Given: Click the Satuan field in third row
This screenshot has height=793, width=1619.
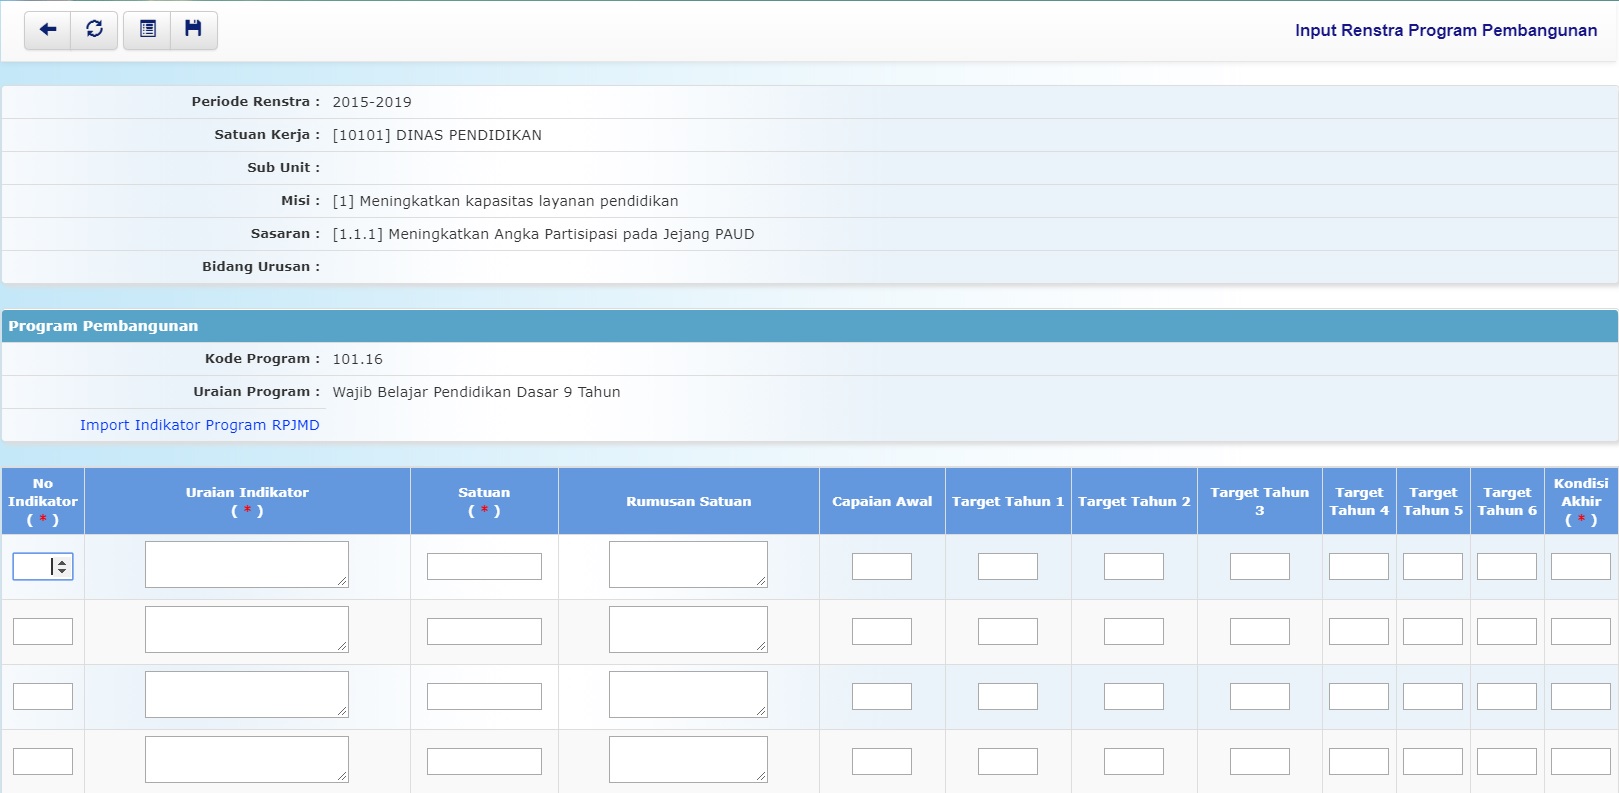Looking at the screenshot, I should click(x=484, y=696).
